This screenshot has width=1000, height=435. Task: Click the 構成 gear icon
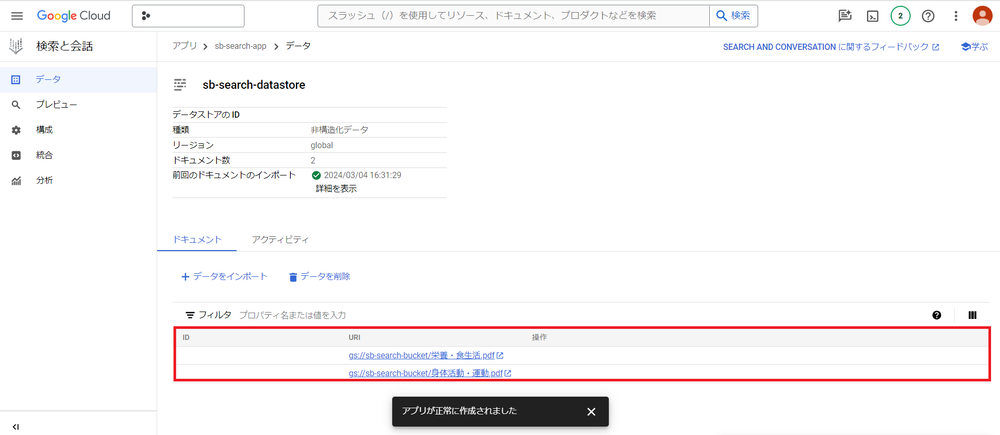click(17, 130)
